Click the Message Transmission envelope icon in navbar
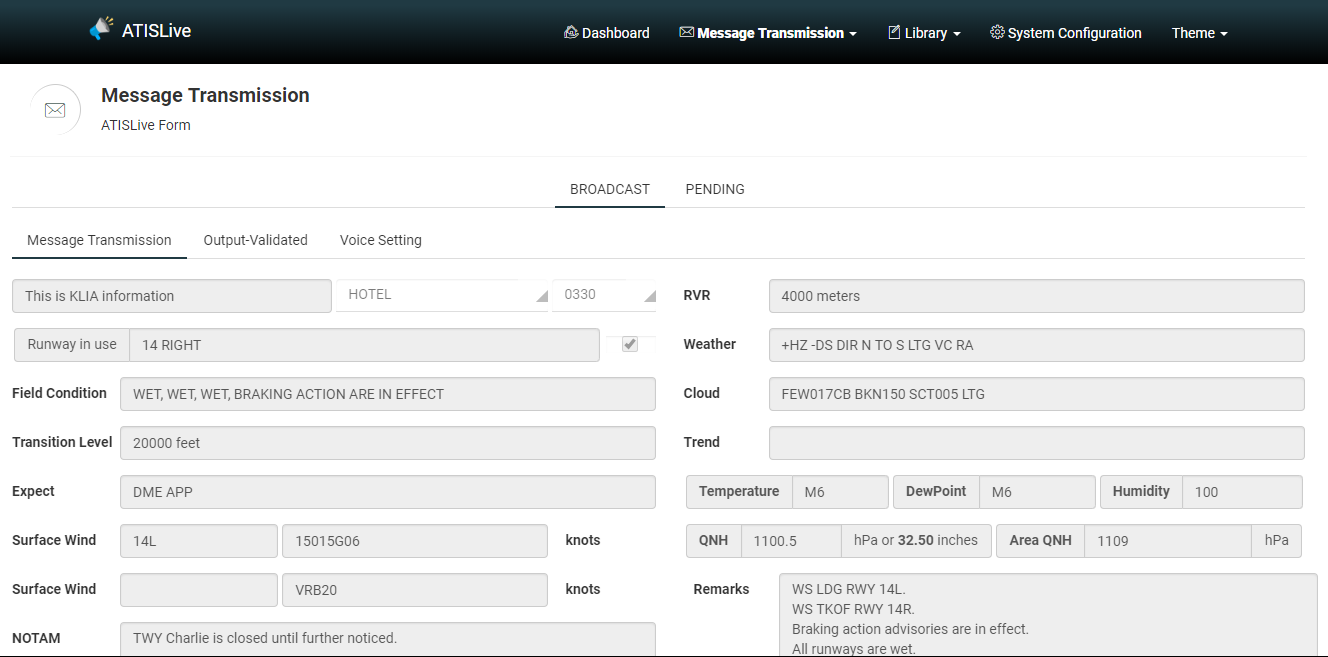Screen dimensions: 1328x657 [686, 32]
